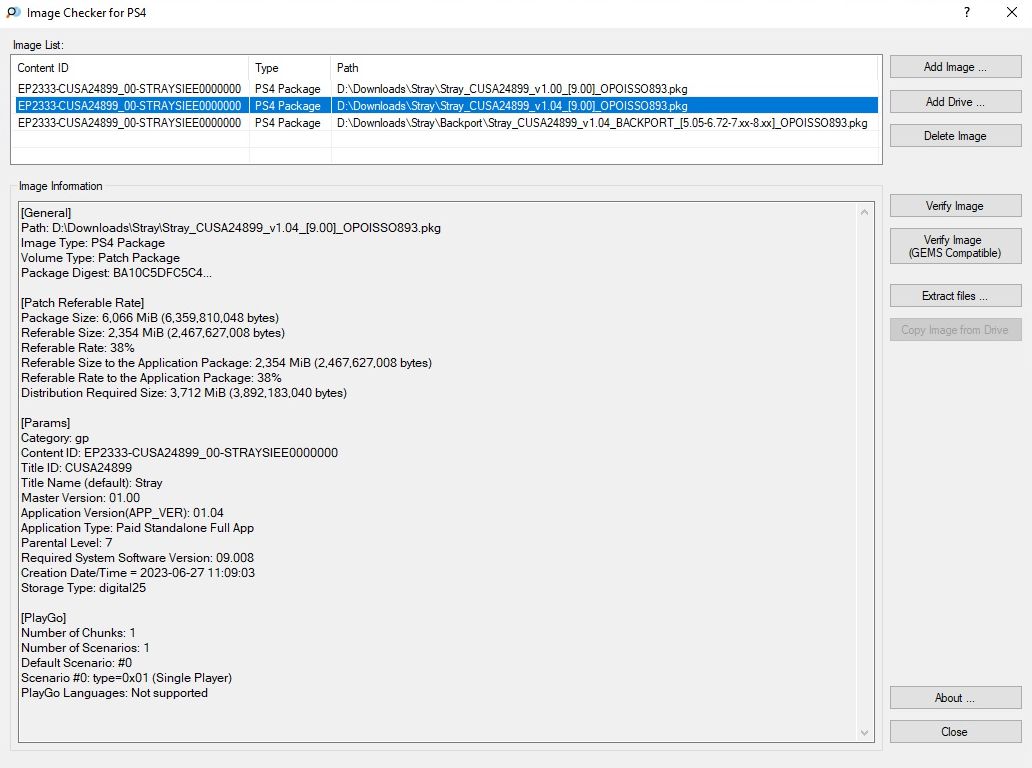
Task: Click the Add Drive button
Action: tap(955, 102)
